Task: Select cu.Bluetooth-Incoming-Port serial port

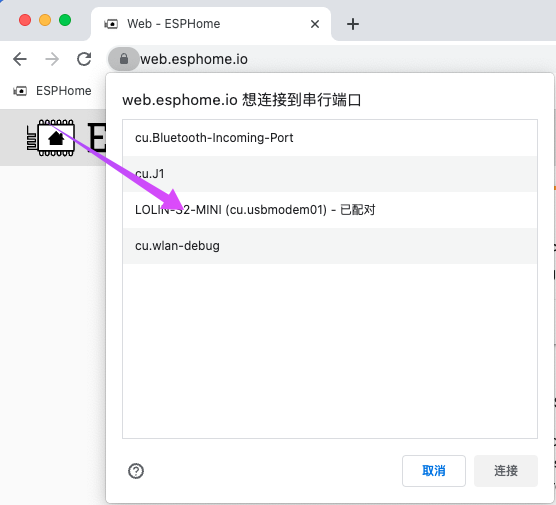Action: [330, 138]
